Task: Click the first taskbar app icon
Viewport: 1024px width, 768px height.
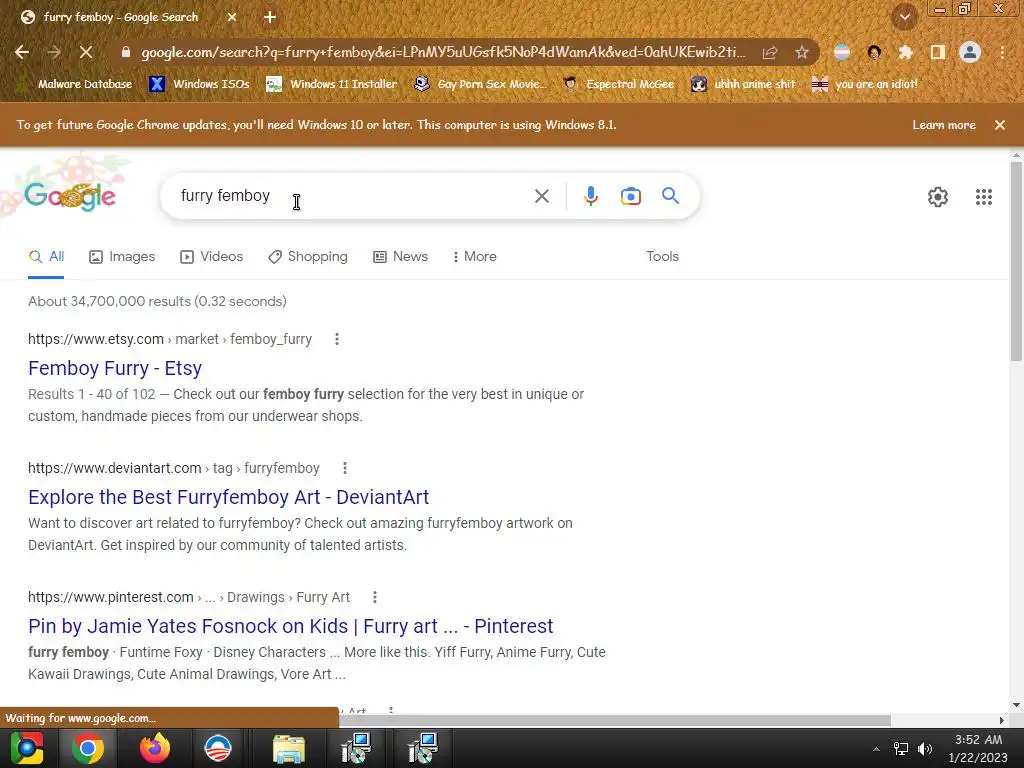Action: (26, 748)
